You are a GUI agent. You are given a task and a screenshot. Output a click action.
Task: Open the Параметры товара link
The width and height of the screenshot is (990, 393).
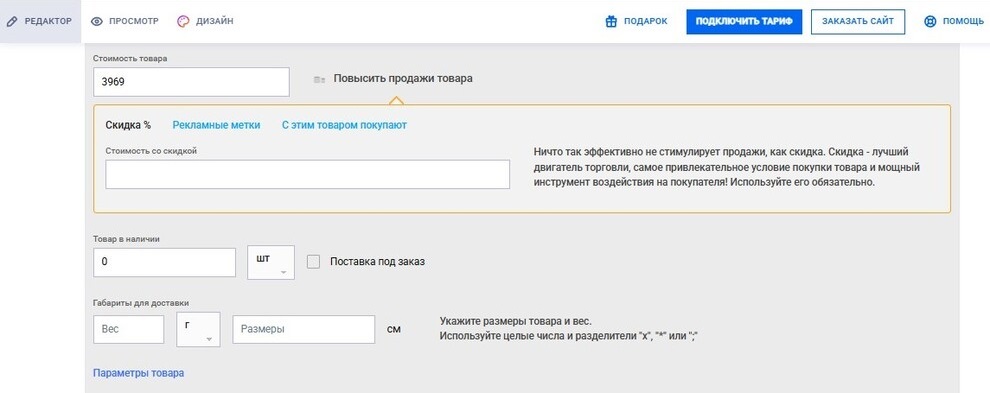pyautogui.click(x=138, y=373)
